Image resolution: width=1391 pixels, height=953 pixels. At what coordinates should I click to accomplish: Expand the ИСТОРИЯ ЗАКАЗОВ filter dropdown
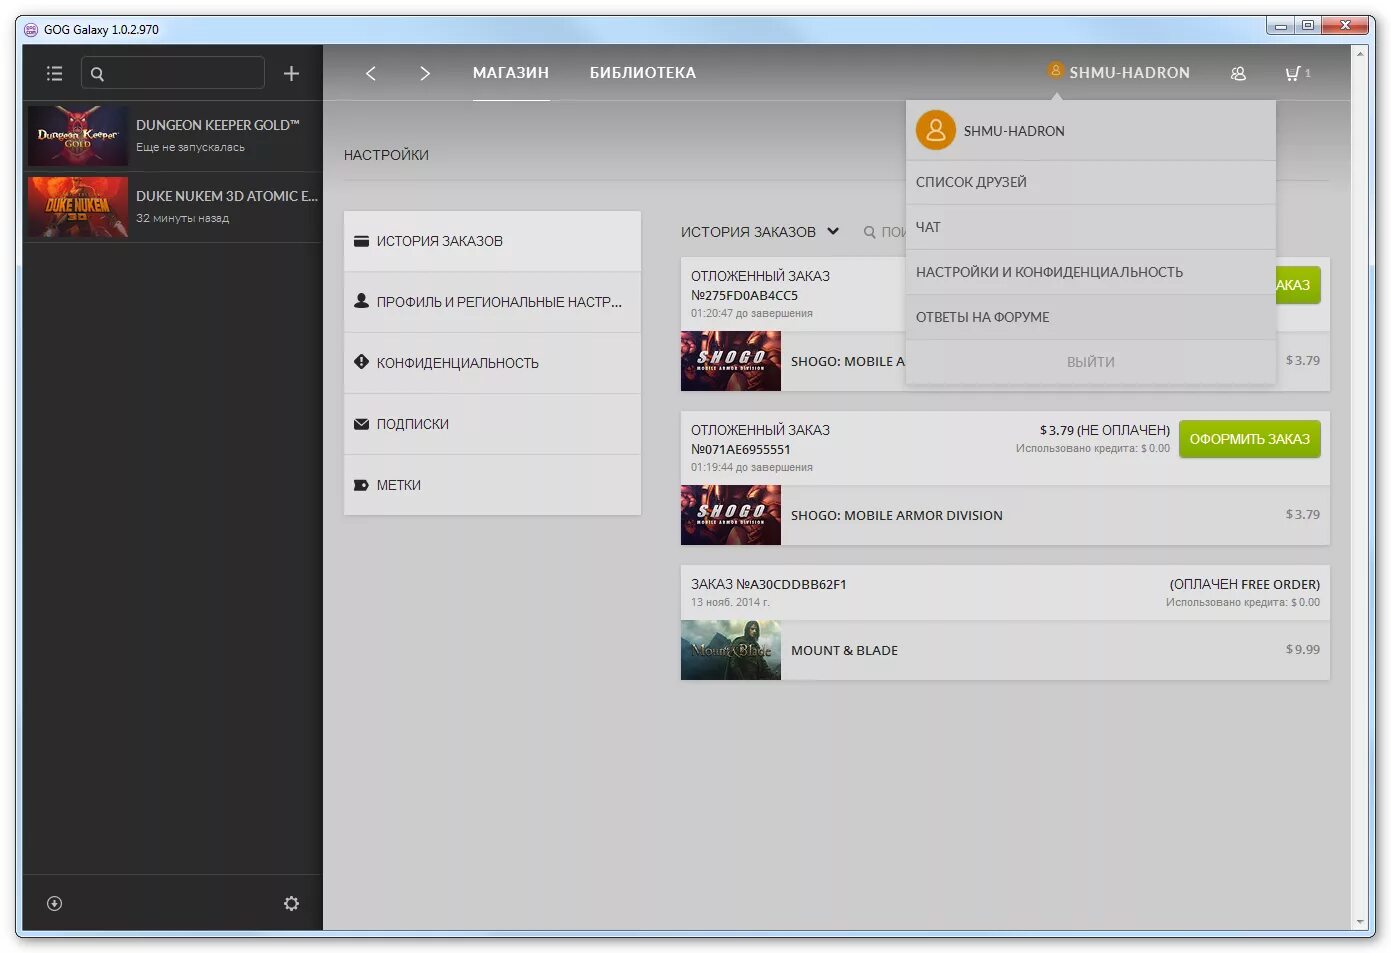(x=760, y=232)
